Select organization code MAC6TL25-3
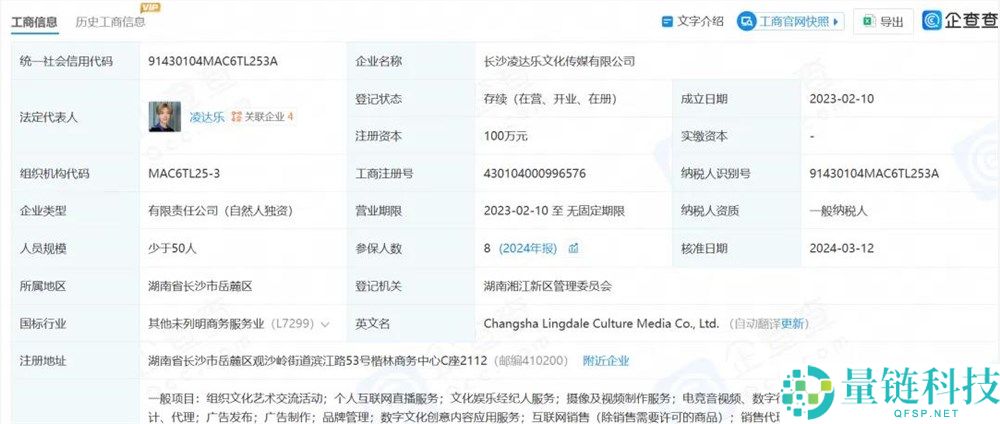 point(184,174)
